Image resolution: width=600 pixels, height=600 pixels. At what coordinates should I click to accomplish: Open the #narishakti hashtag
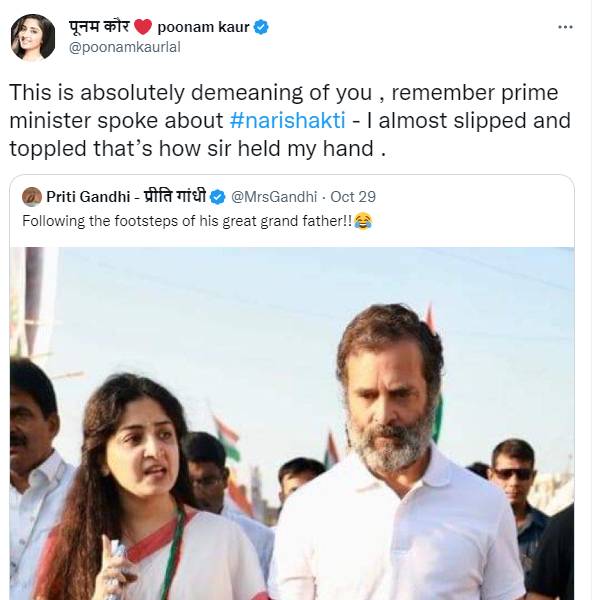point(282,121)
